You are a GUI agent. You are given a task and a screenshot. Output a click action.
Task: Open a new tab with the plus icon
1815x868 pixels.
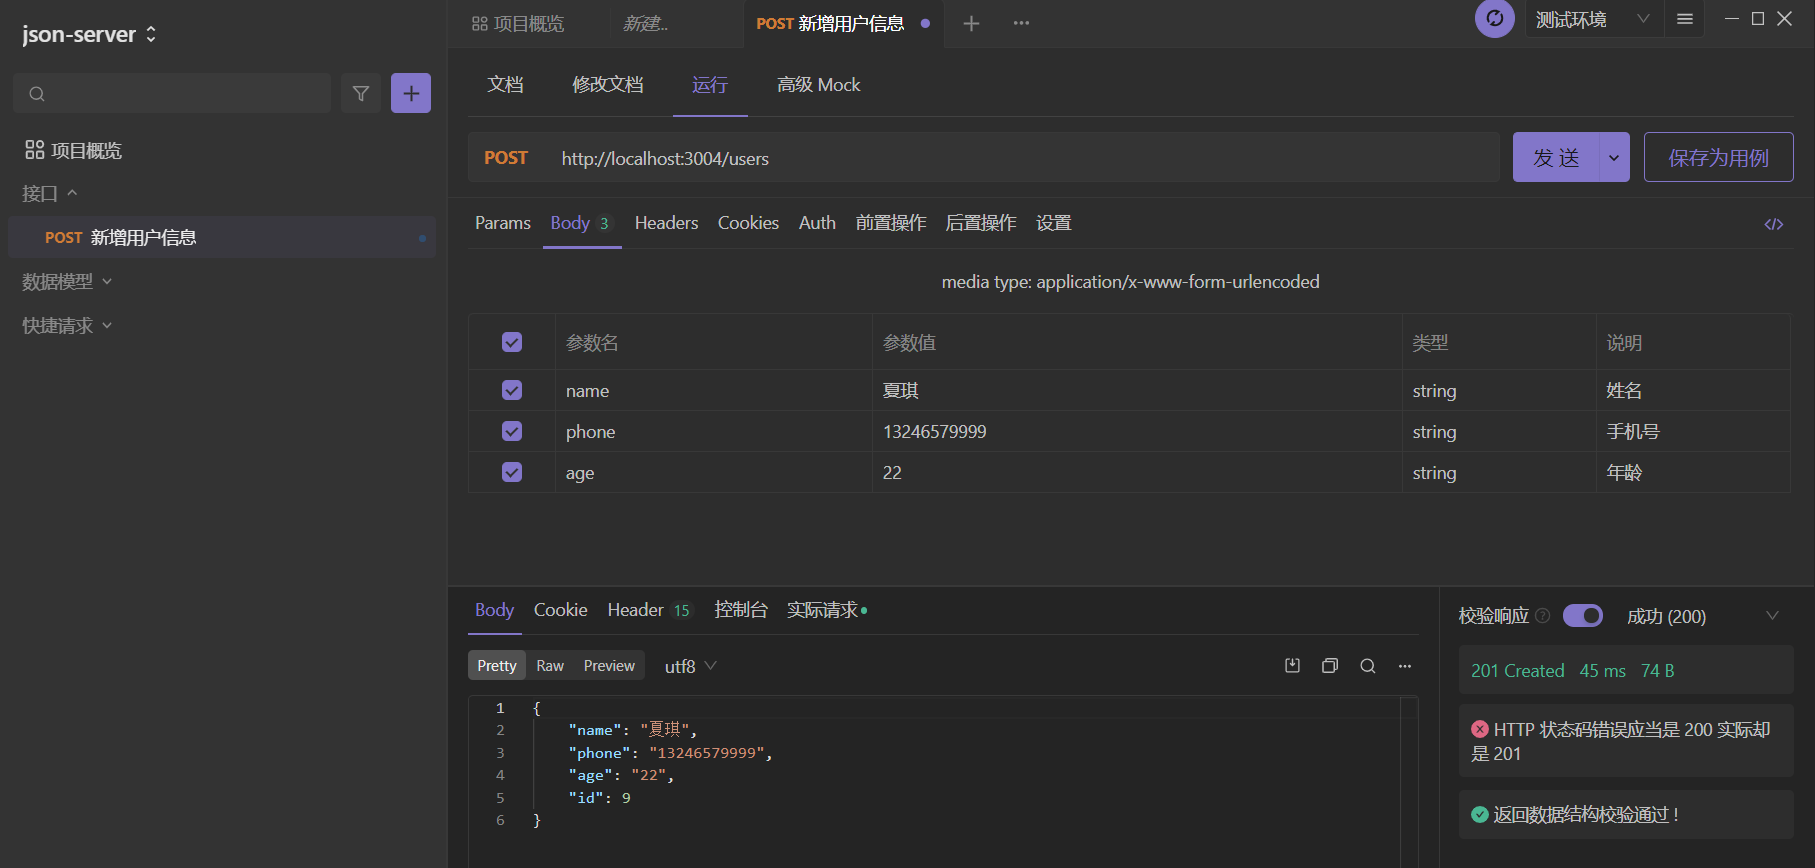pos(971,23)
